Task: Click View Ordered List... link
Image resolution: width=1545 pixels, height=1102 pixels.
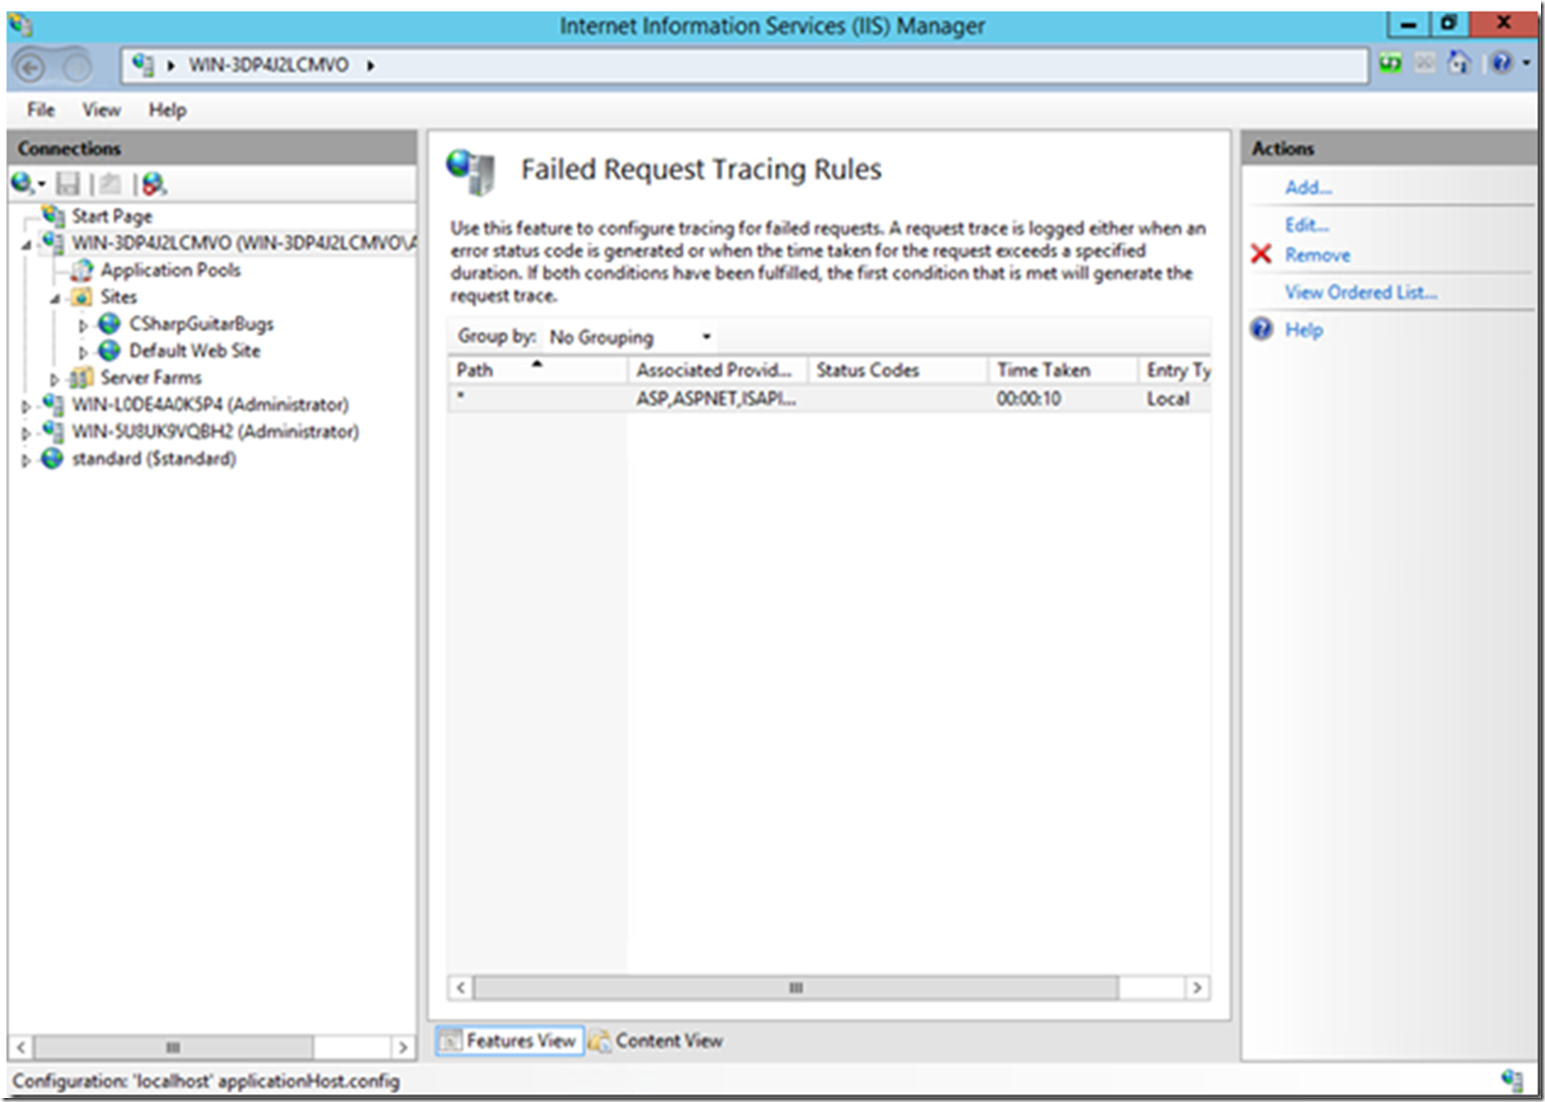Action: point(1361,292)
